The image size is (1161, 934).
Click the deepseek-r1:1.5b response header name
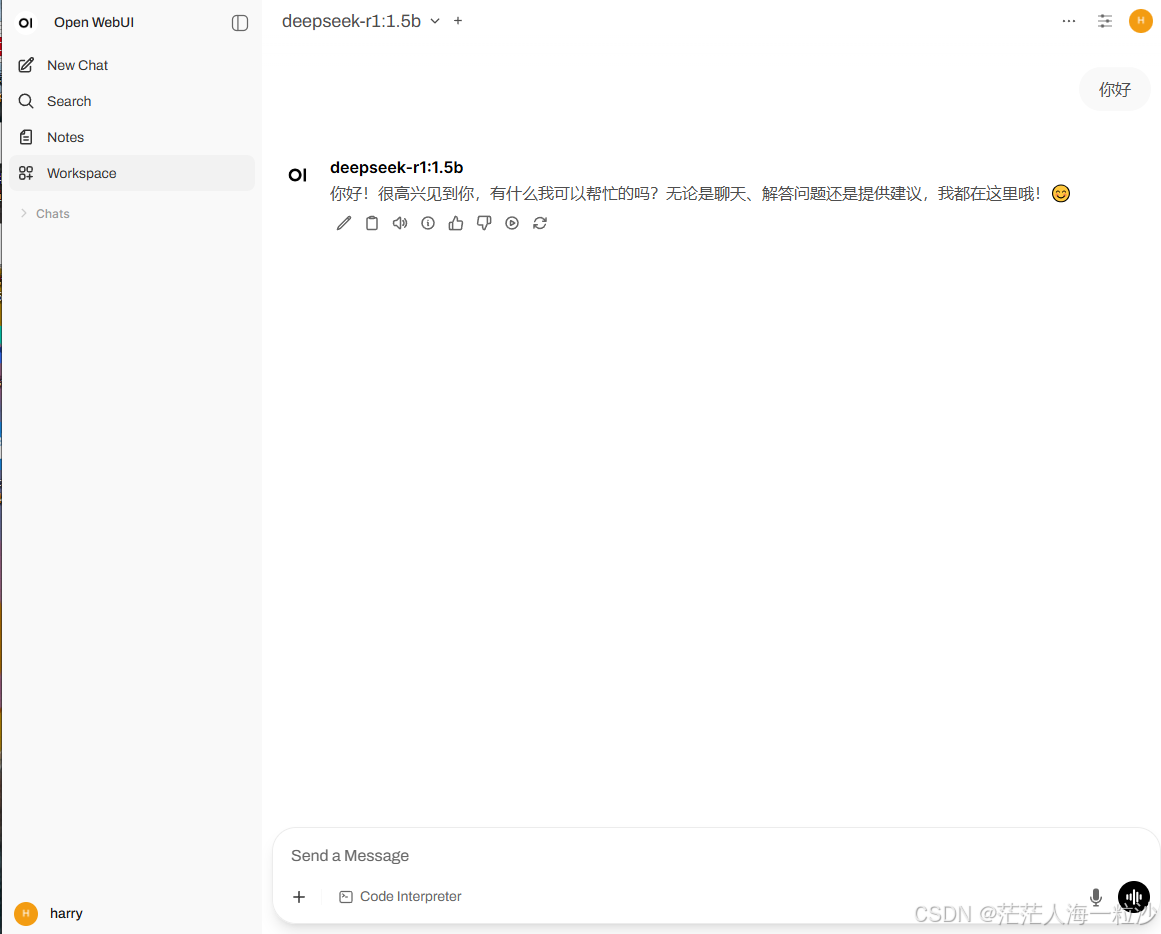(x=396, y=167)
